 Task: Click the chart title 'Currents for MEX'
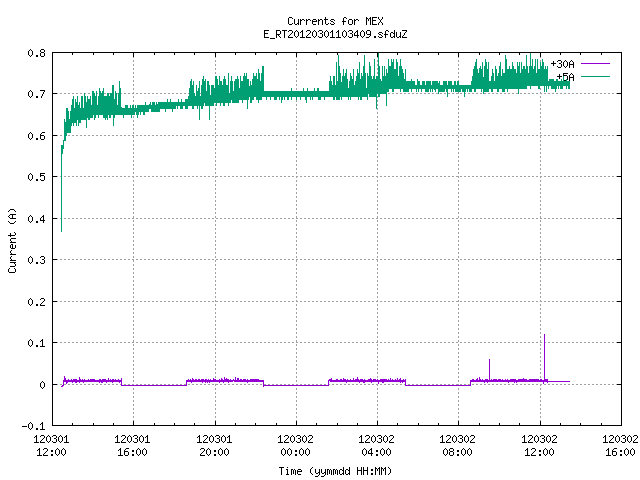click(335, 21)
